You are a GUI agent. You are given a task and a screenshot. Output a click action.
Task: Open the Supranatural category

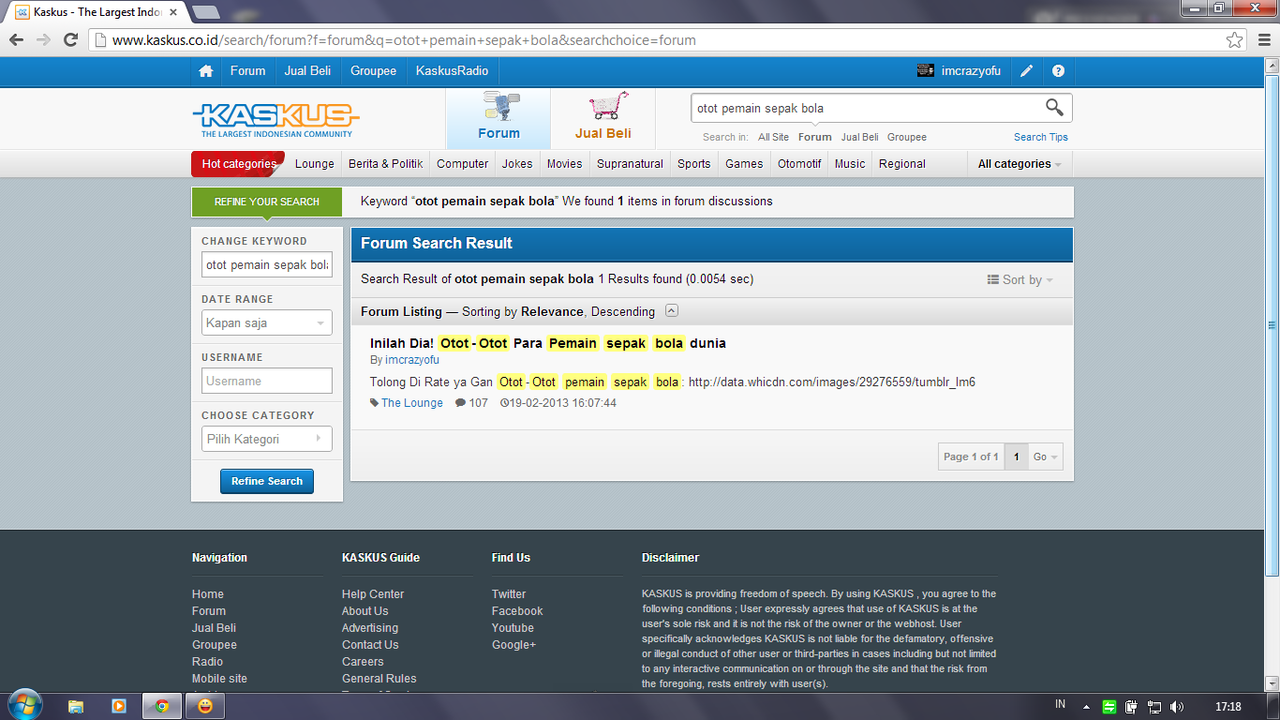coord(630,164)
